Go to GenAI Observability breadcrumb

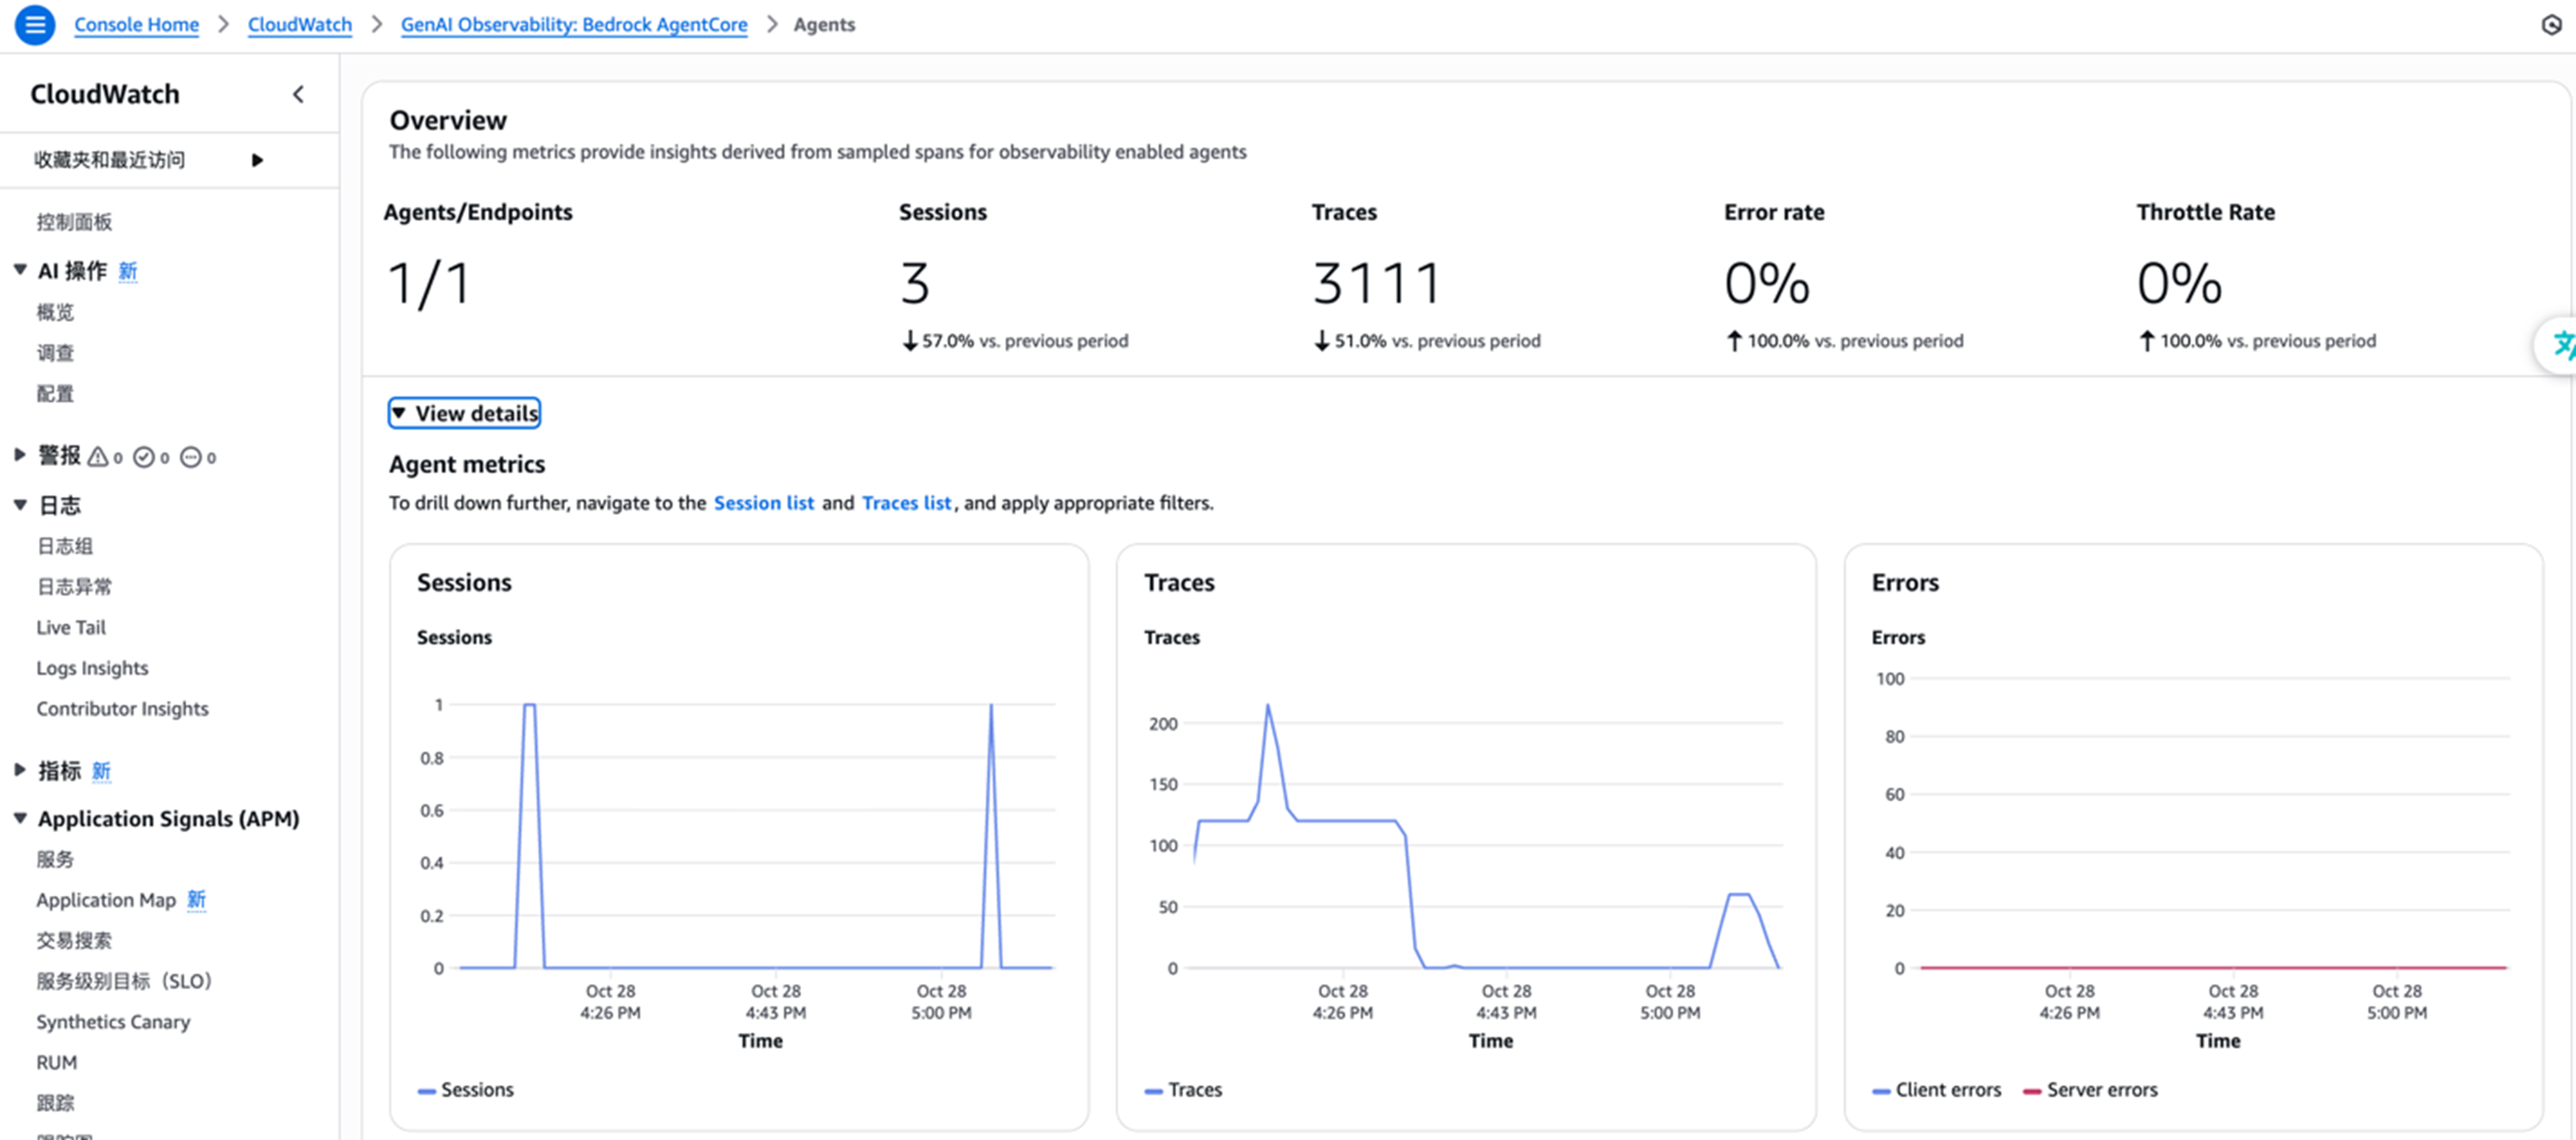tap(573, 24)
